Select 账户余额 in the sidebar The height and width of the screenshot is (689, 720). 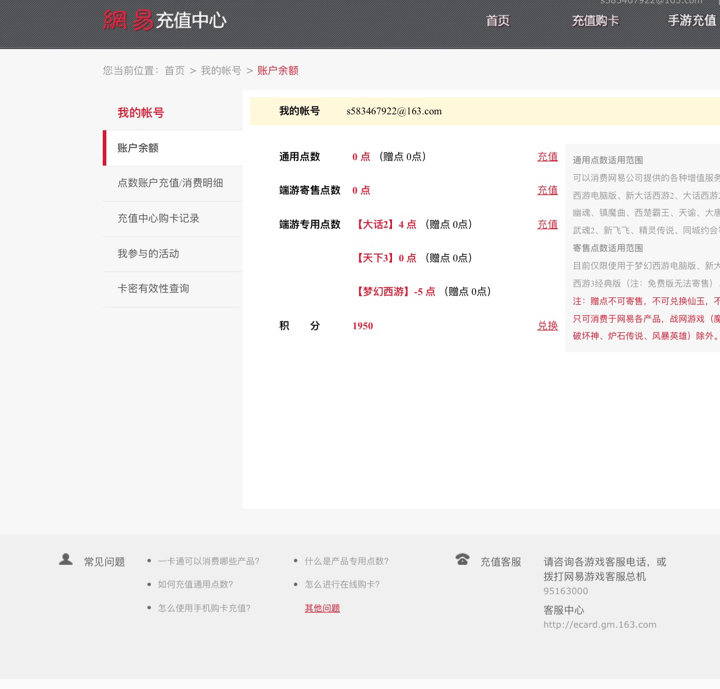173,148
